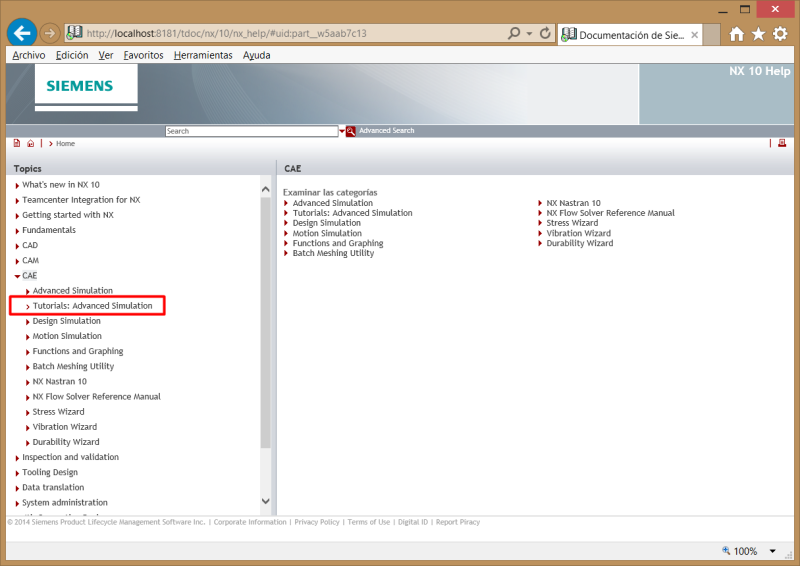Click the browser forward arrow button
This screenshot has width=800, height=566.
coord(49,34)
